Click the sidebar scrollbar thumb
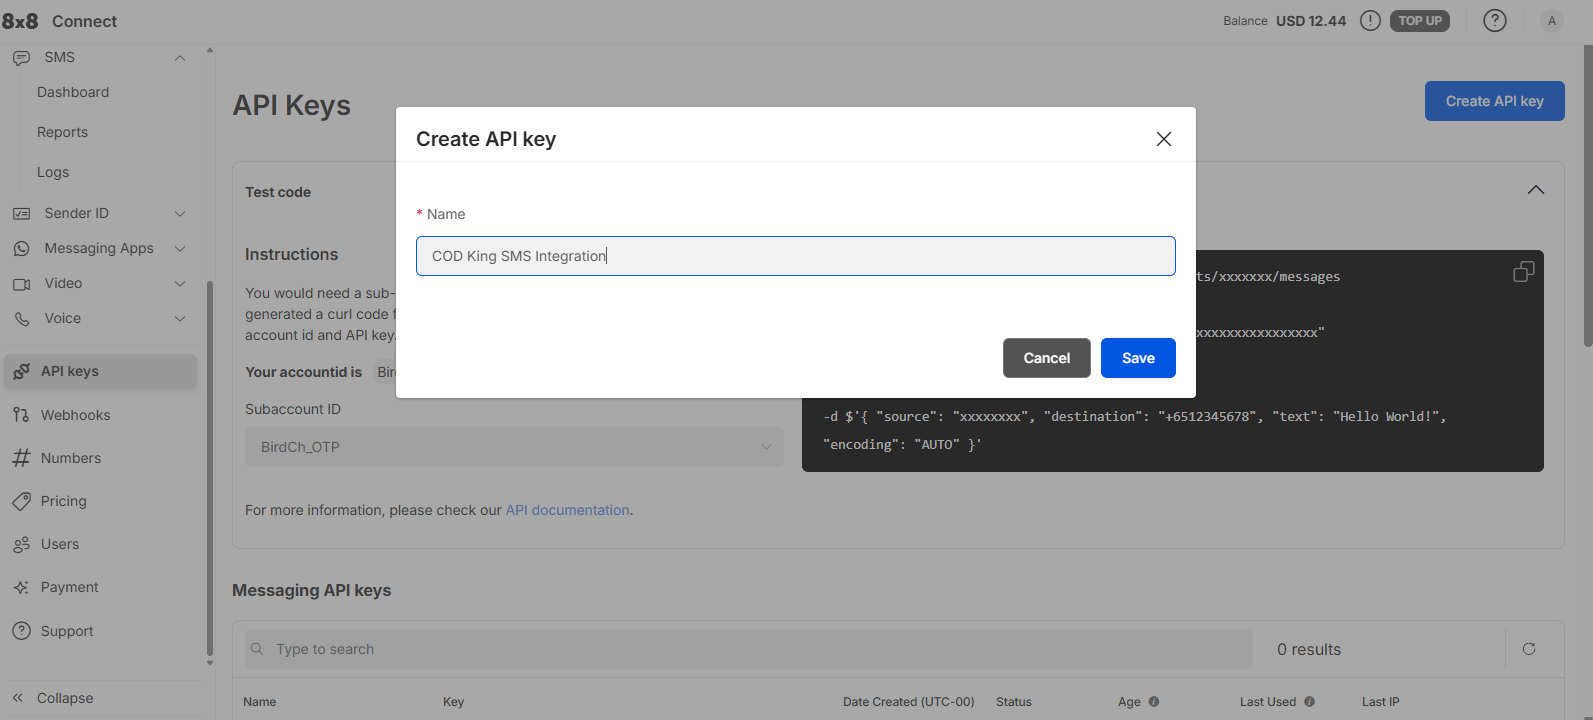Screen dimensions: 1593x720 [209, 468]
